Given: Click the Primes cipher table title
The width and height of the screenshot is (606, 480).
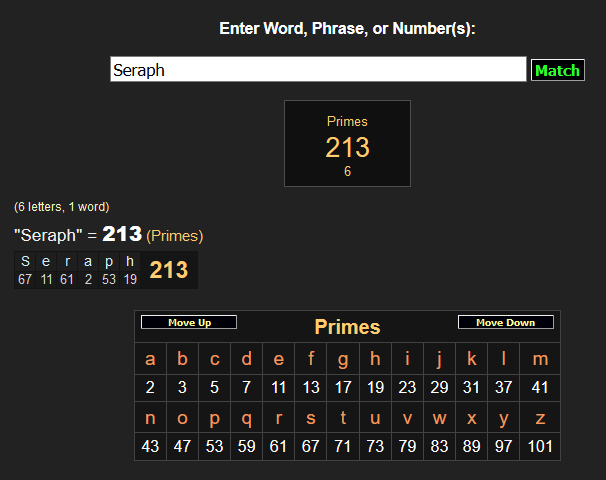Looking at the screenshot, I should tap(347, 327).
